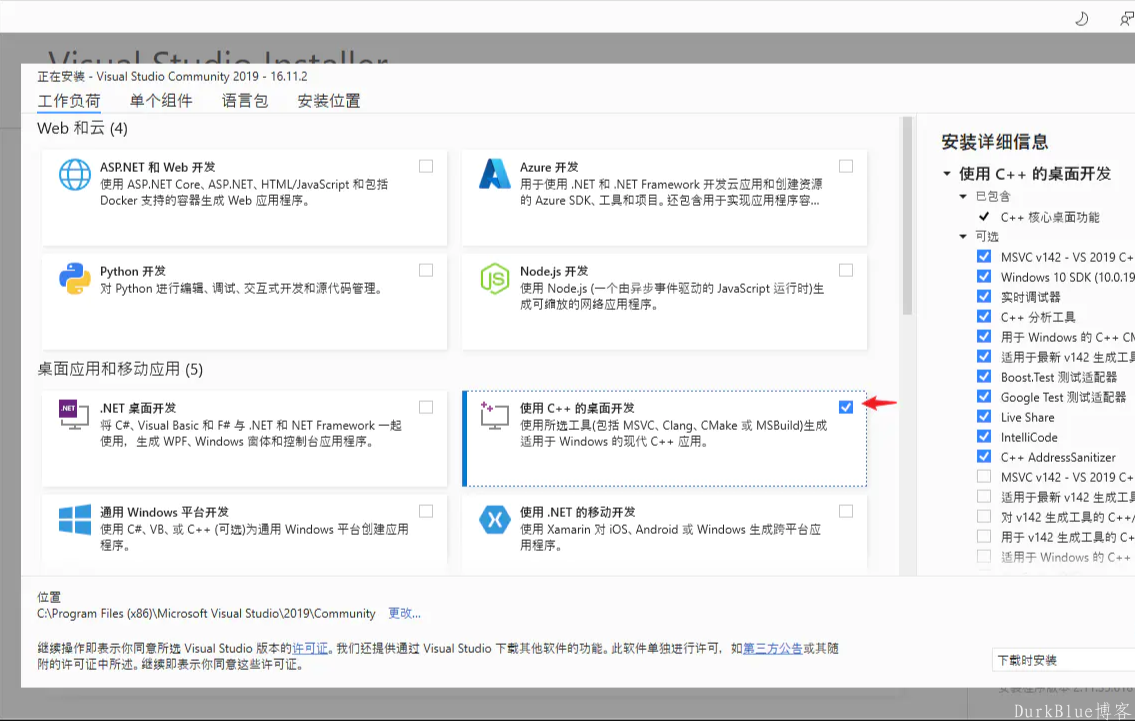
Task: Switch to the 工作负荷 tab
Action: [69, 101]
